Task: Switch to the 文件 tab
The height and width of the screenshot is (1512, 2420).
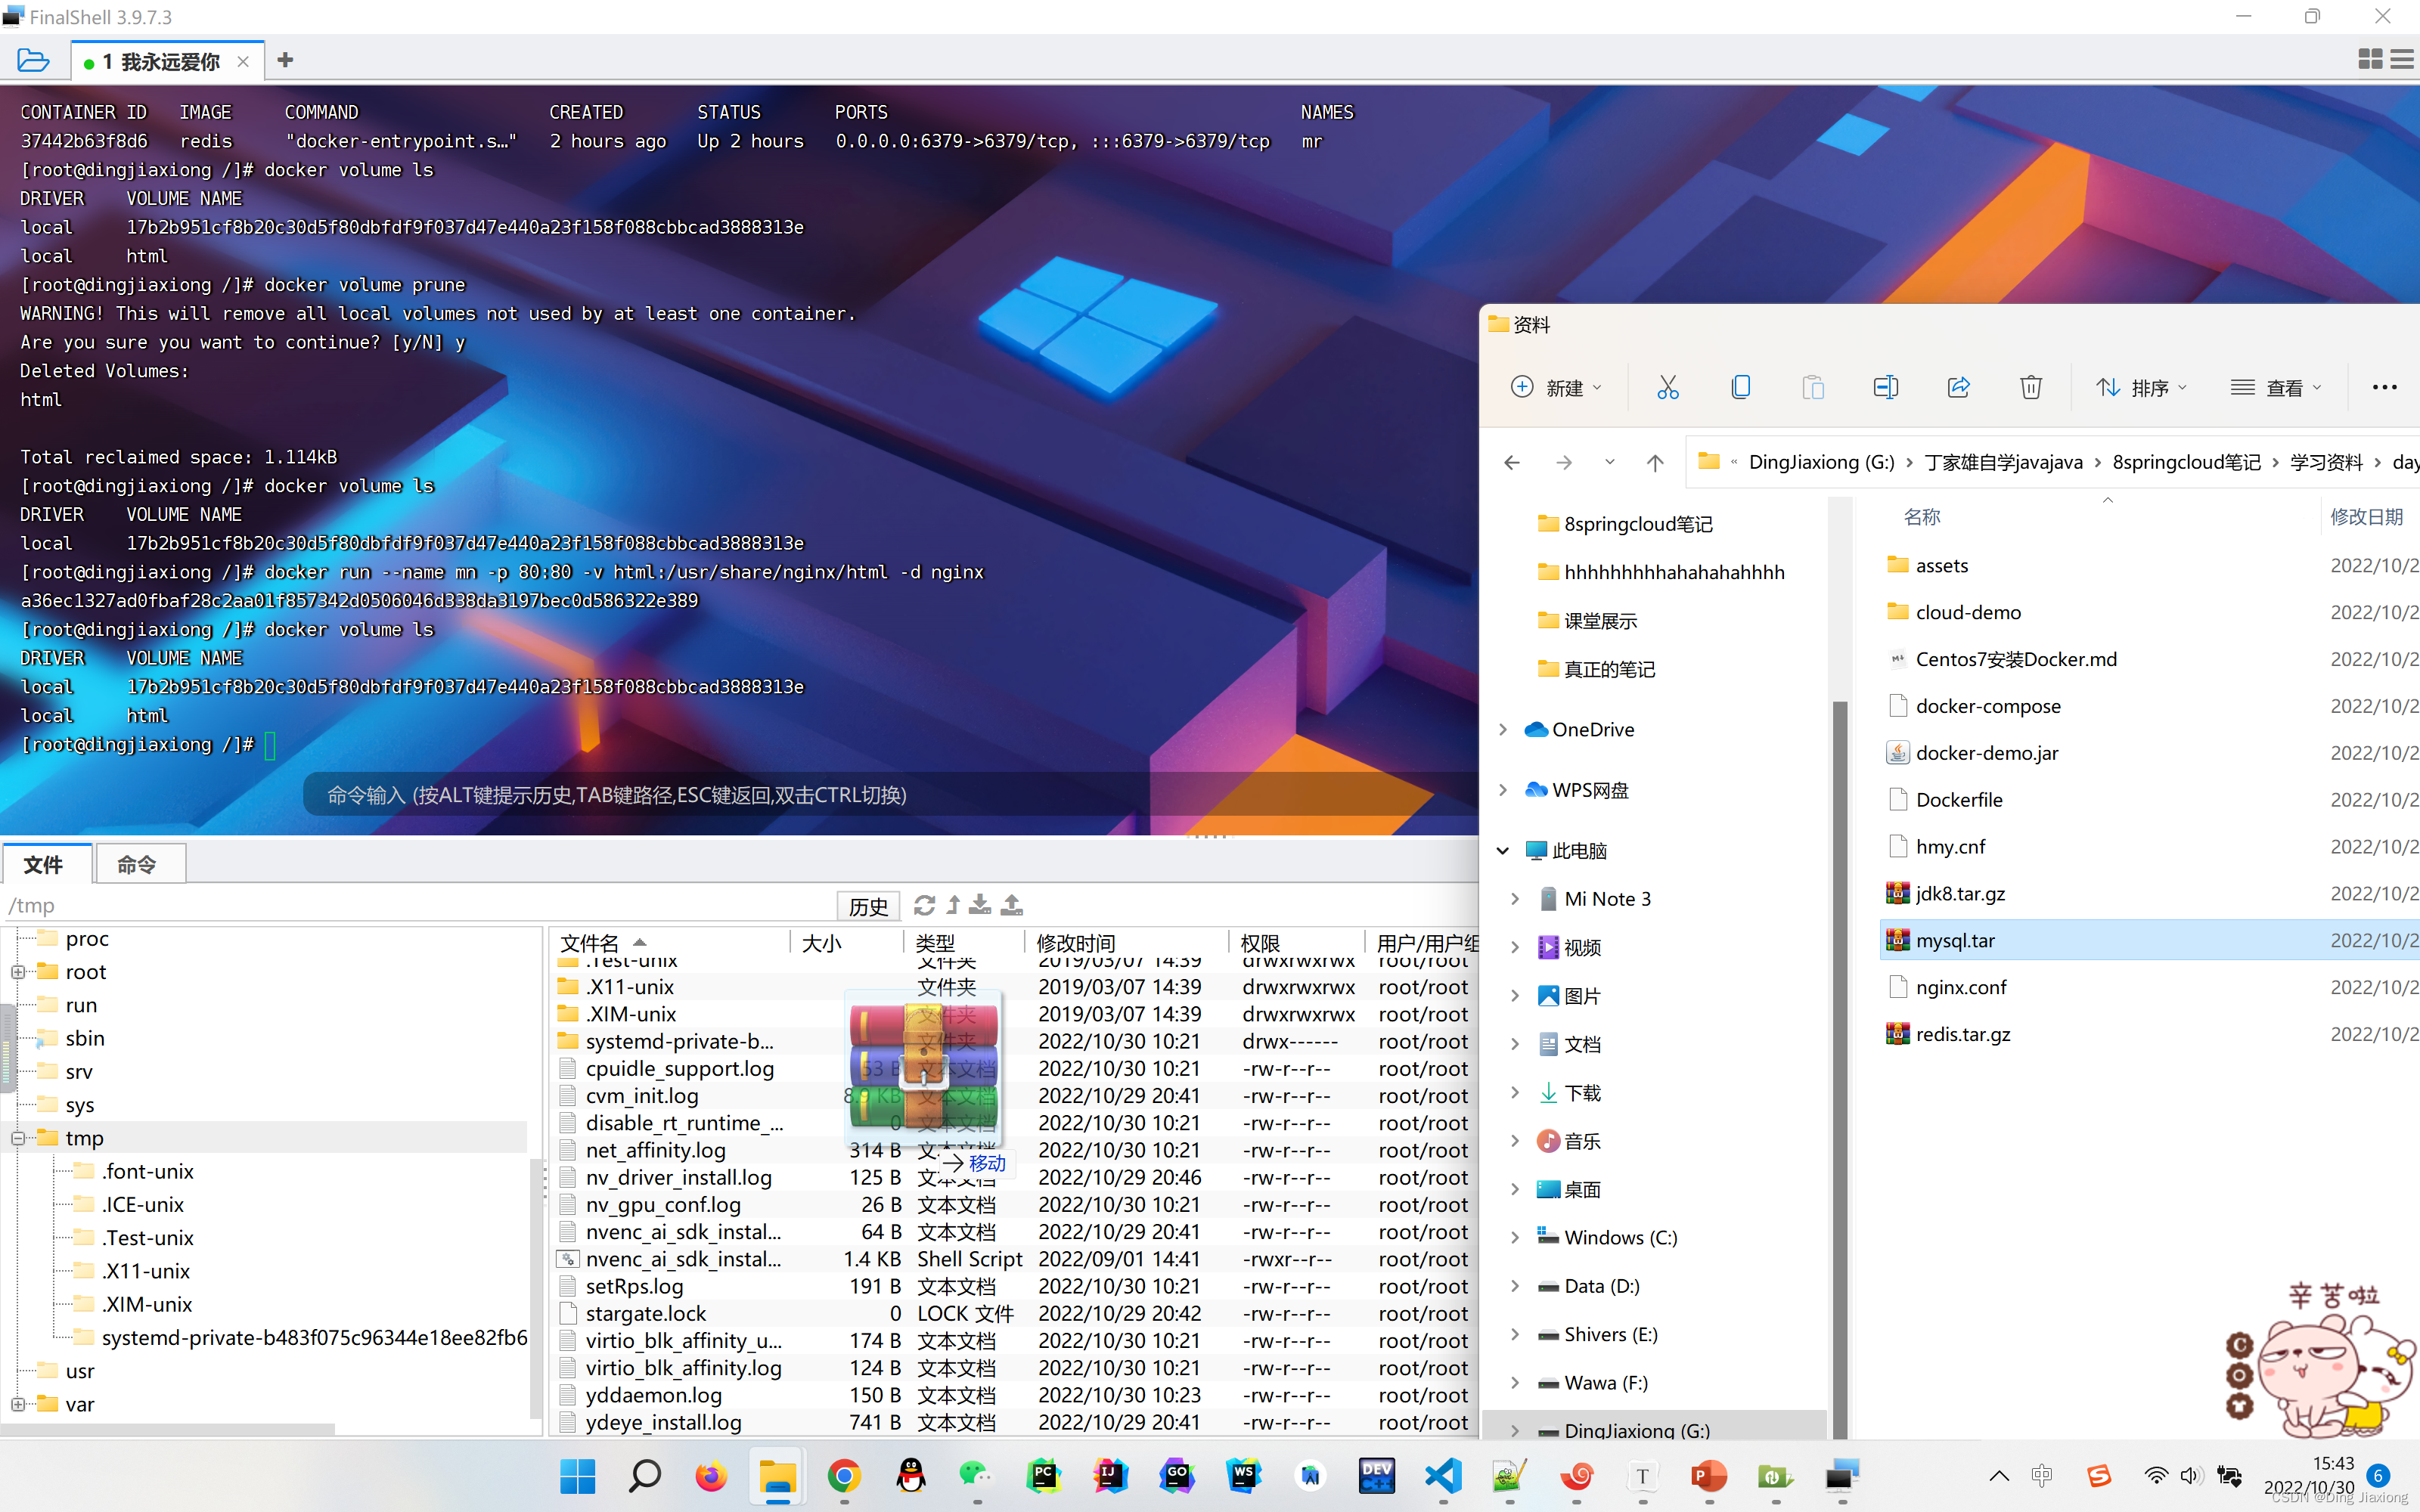Action: 46,864
